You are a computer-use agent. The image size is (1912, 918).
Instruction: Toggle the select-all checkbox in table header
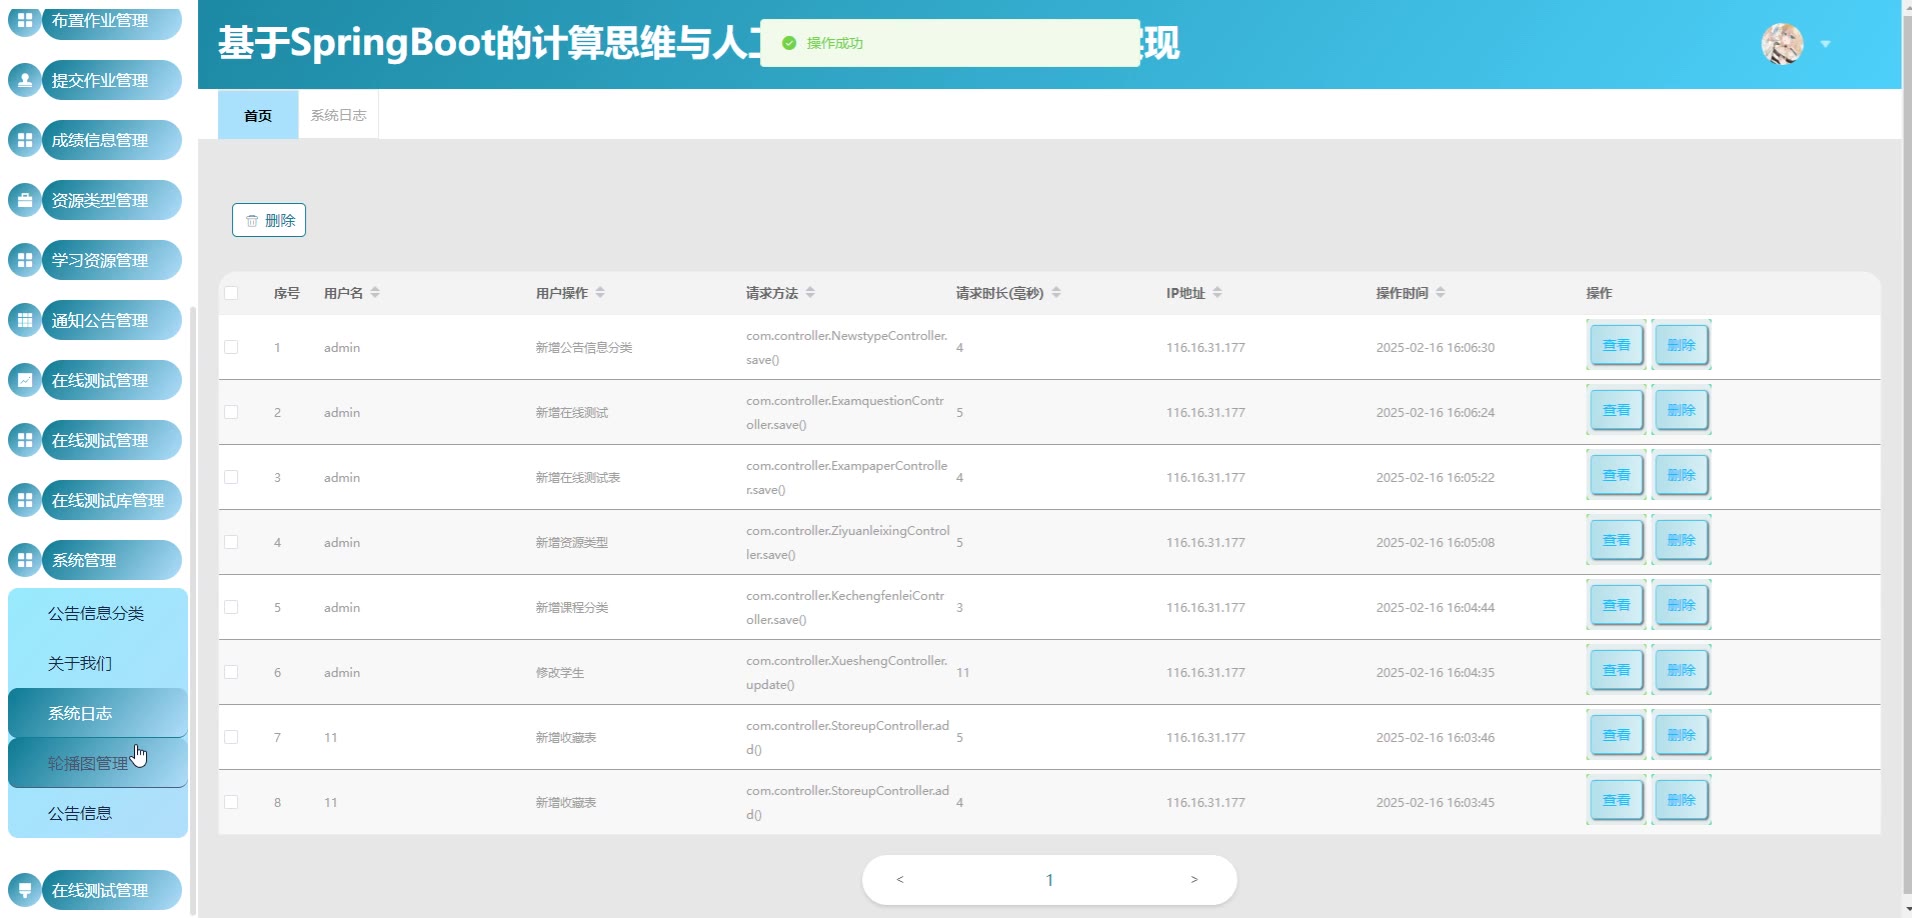tap(231, 293)
